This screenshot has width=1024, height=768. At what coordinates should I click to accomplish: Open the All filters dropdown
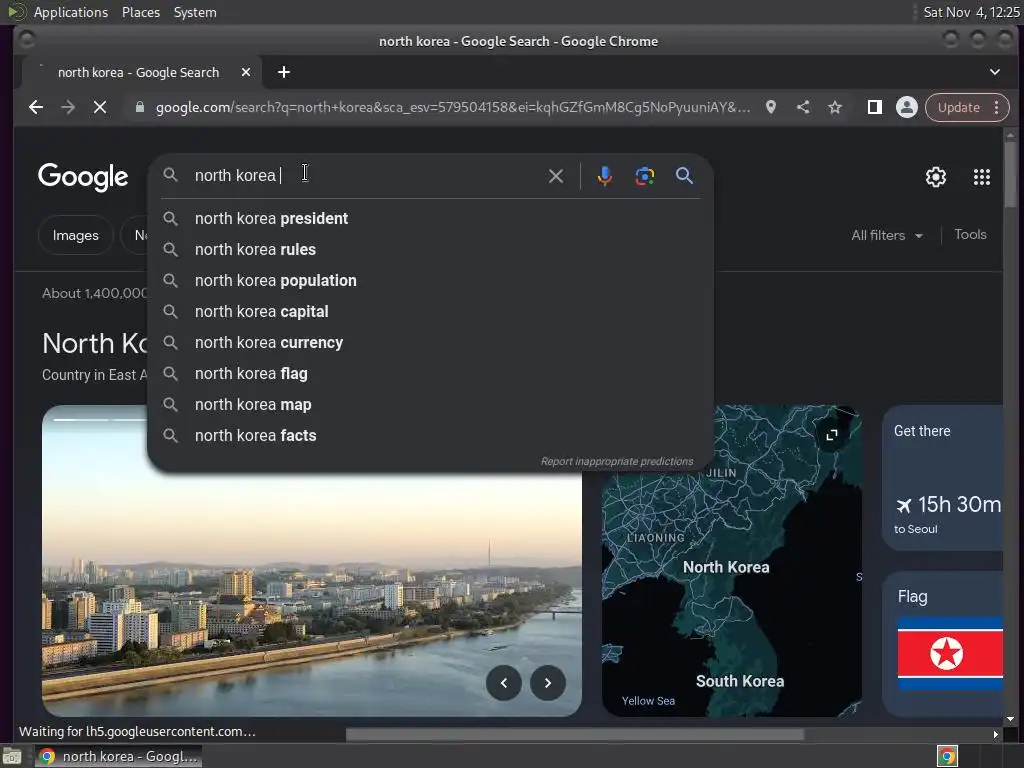point(887,235)
